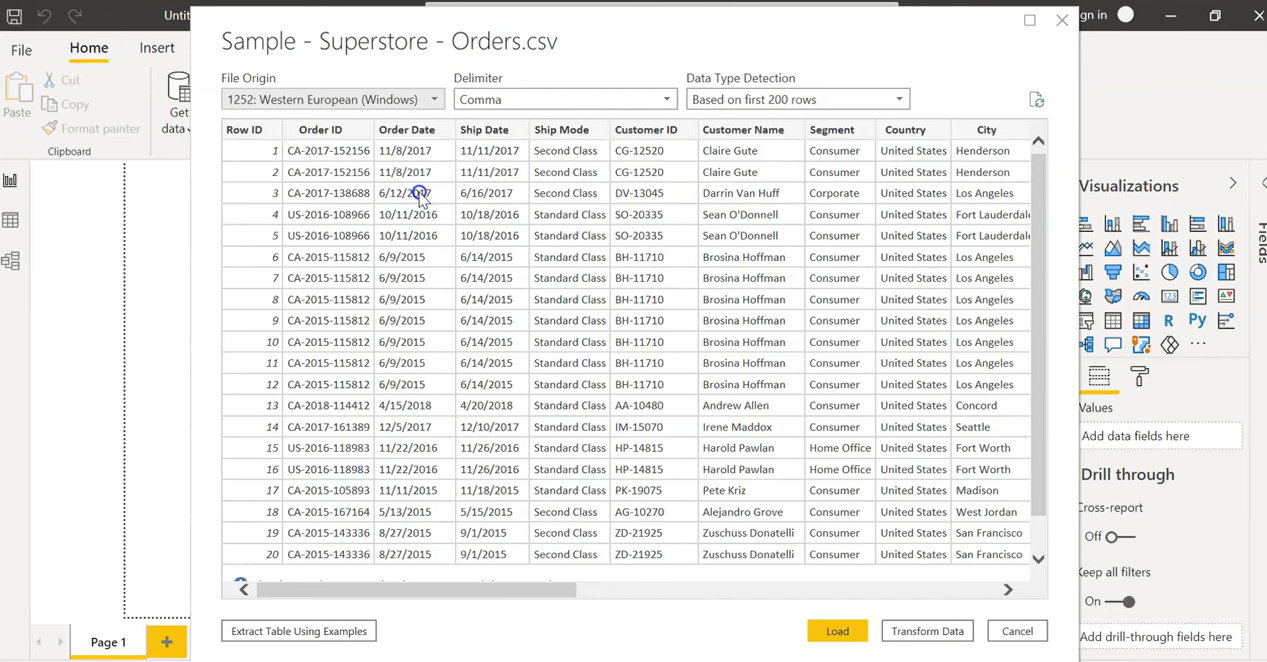
Task: Toggle Cross-report switch currently Off
Action: pos(1120,537)
